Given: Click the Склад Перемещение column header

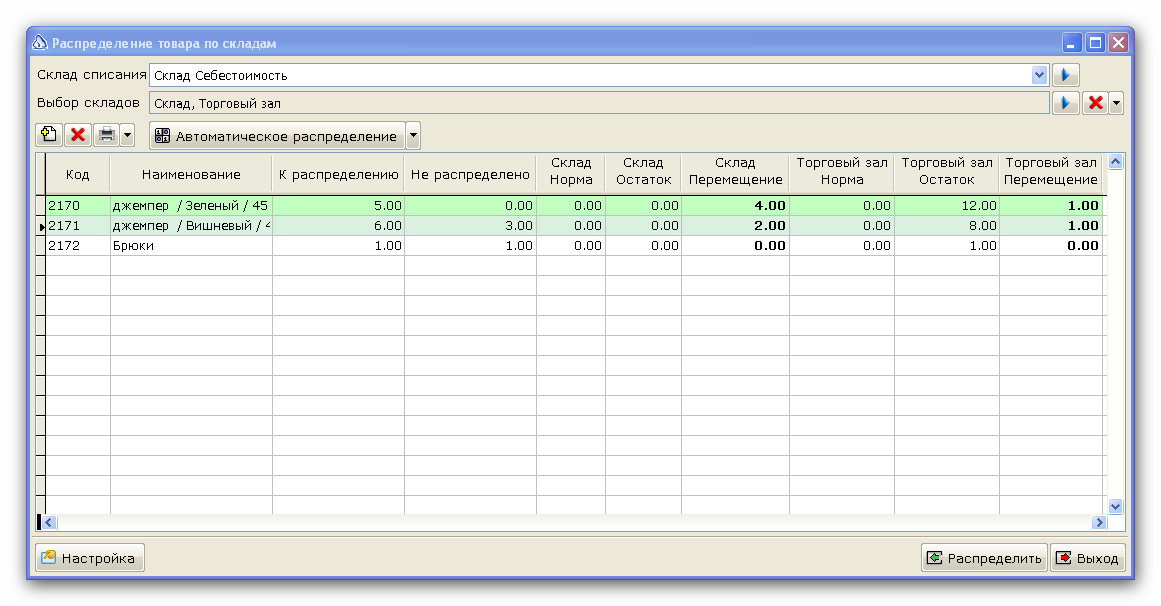Looking at the screenshot, I should coord(735,171).
